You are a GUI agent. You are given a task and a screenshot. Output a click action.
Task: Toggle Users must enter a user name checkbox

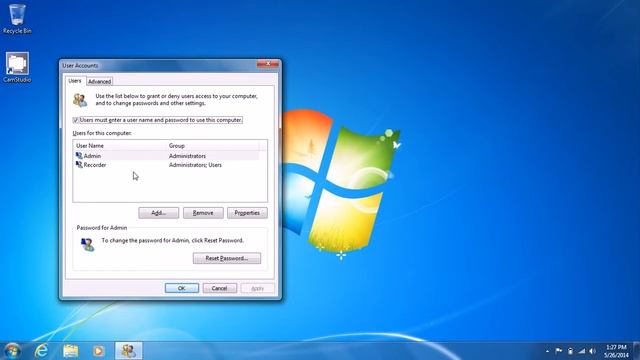76,120
